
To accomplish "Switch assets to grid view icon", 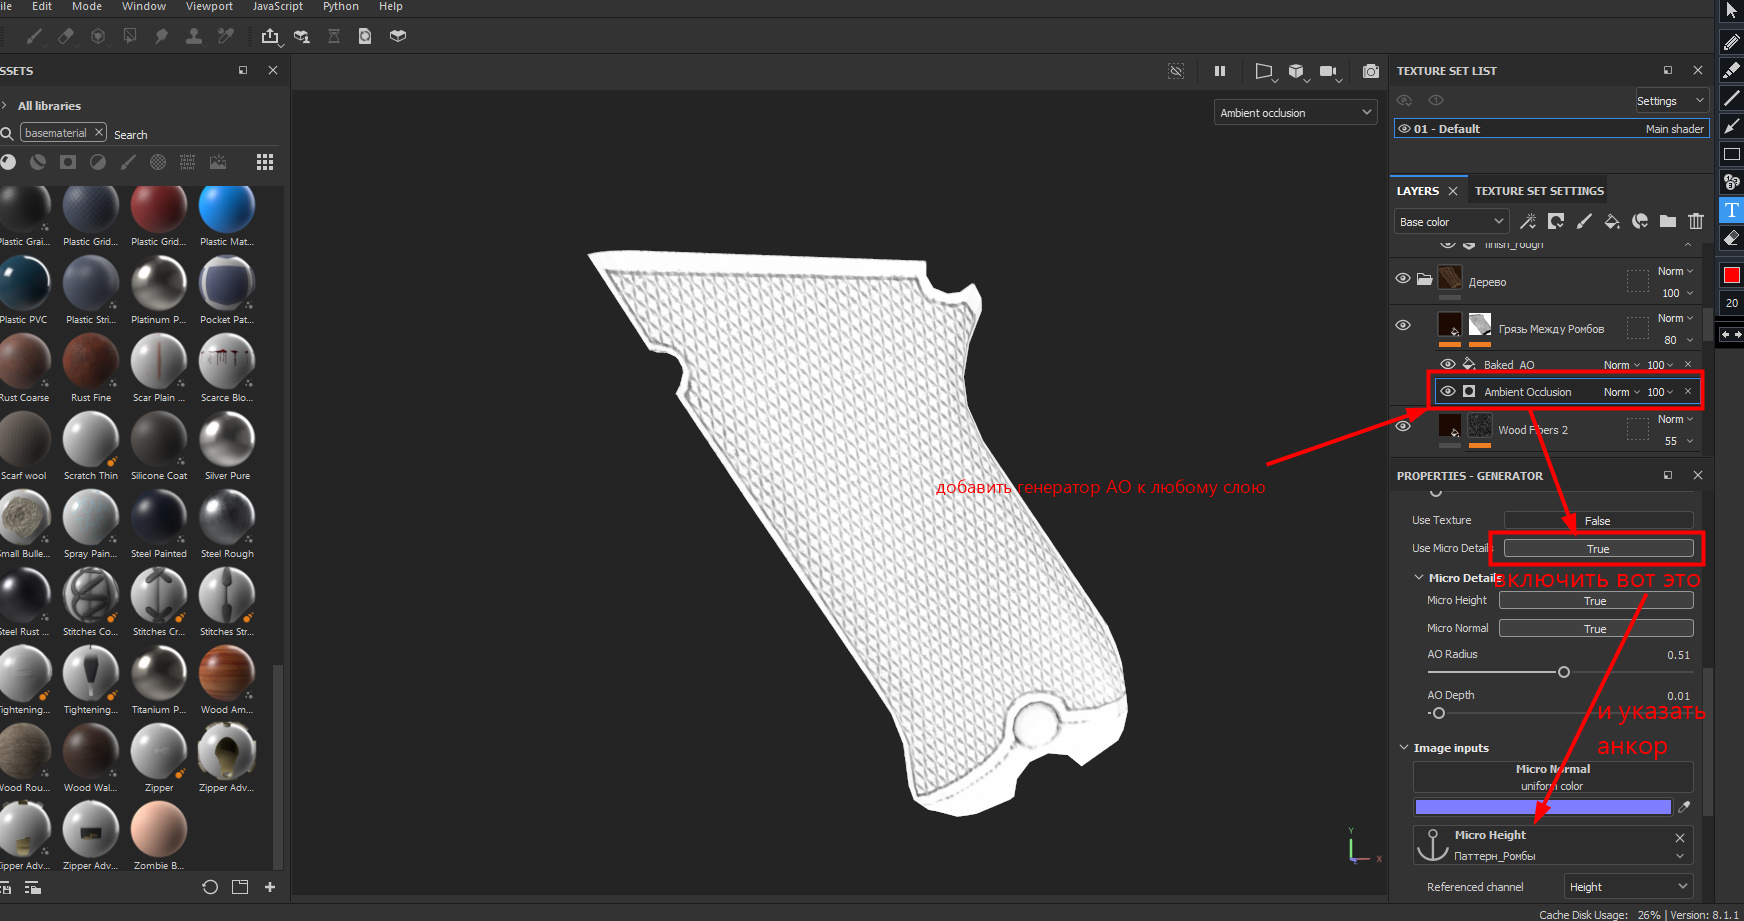I will point(265,162).
